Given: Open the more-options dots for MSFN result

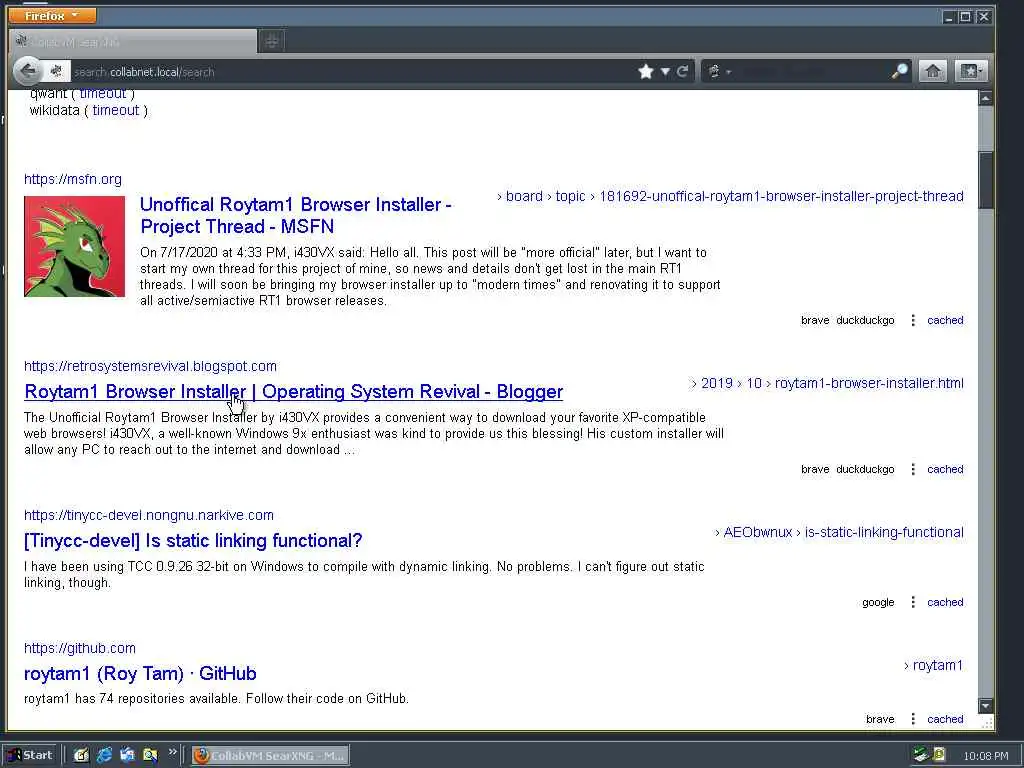Looking at the screenshot, I should (x=913, y=320).
